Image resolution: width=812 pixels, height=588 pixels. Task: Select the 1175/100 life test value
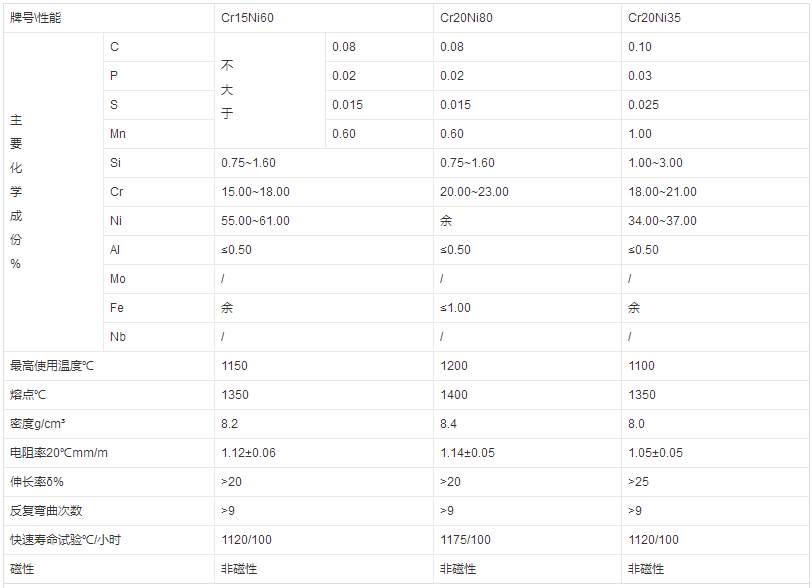click(465, 540)
